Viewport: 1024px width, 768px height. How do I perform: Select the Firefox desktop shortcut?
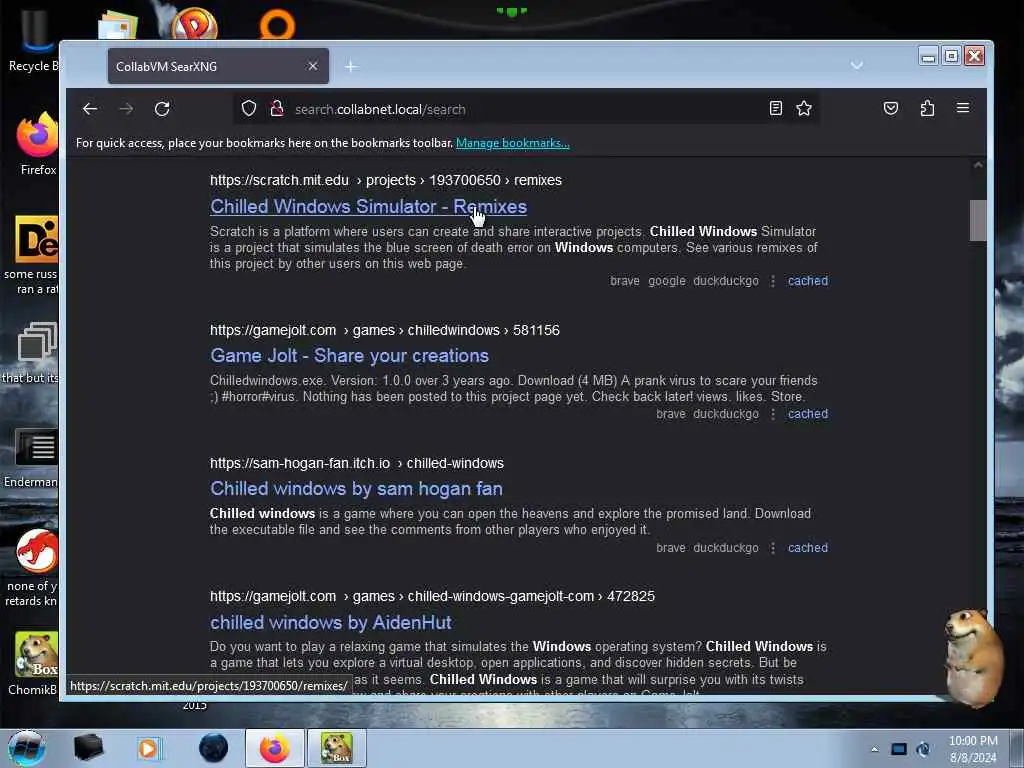[x=37, y=144]
